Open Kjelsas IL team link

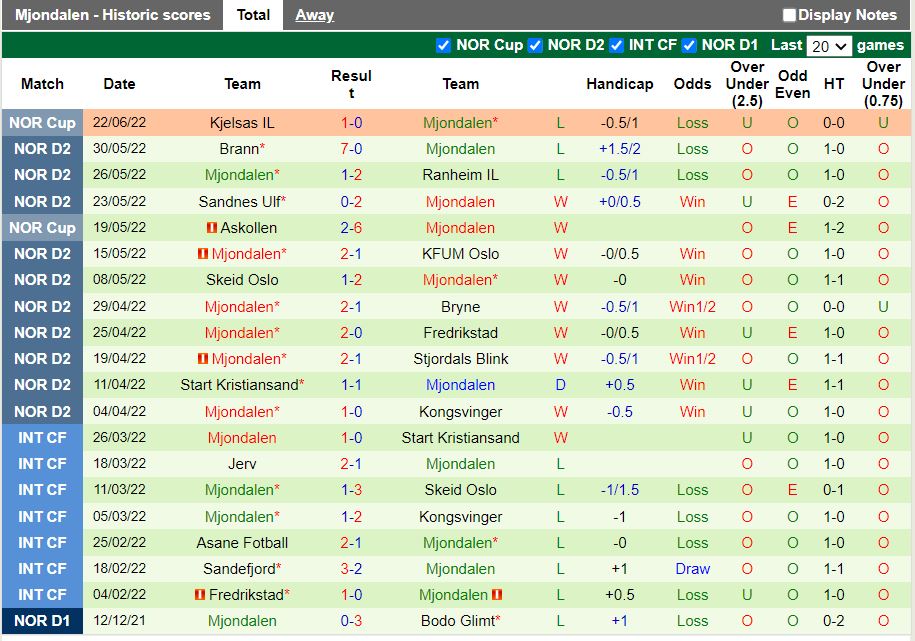(242, 123)
